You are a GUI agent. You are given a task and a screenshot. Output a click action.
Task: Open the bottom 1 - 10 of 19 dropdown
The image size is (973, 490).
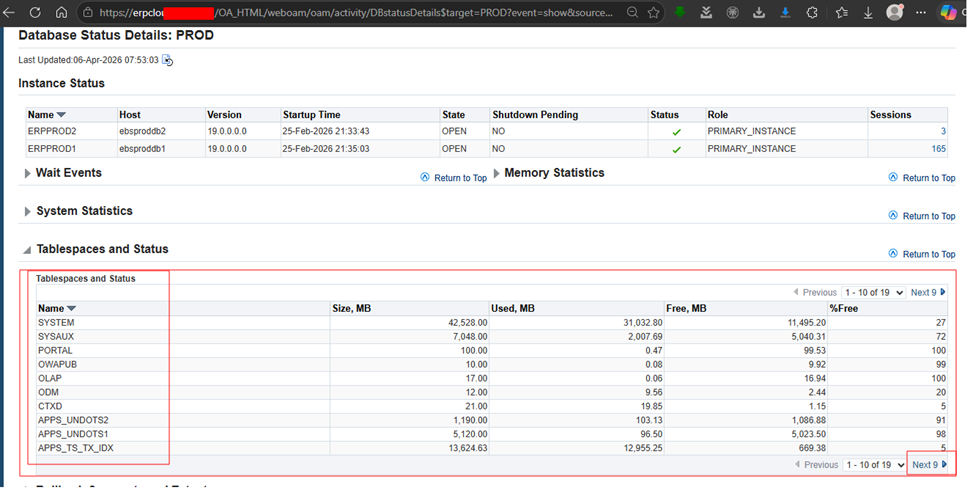pyautogui.click(x=873, y=465)
